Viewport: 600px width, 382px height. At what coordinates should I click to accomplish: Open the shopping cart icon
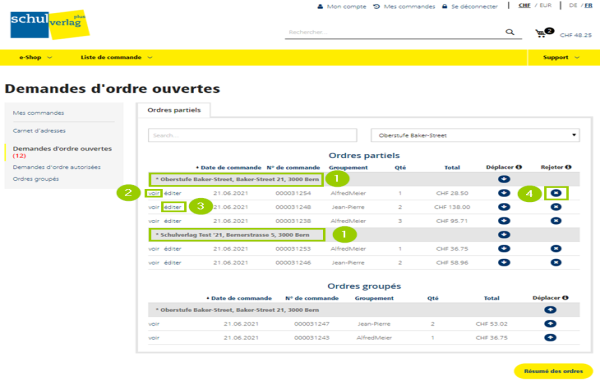(541, 34)
